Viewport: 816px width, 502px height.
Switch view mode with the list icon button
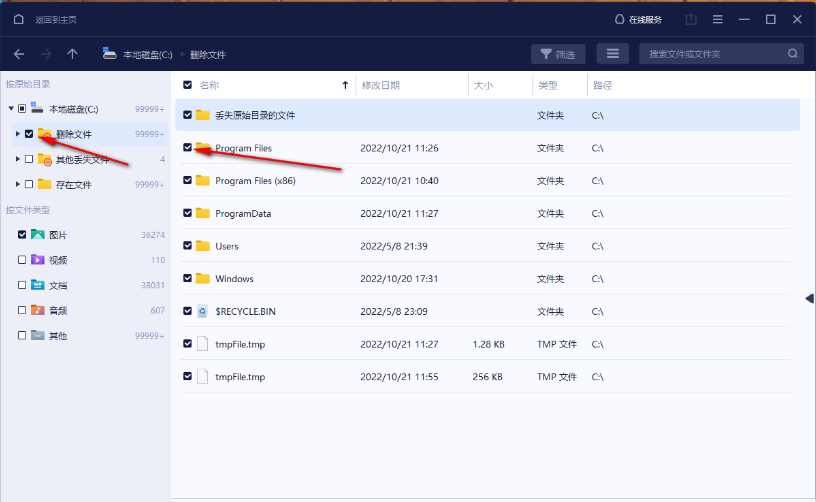[x=613, y=54]
